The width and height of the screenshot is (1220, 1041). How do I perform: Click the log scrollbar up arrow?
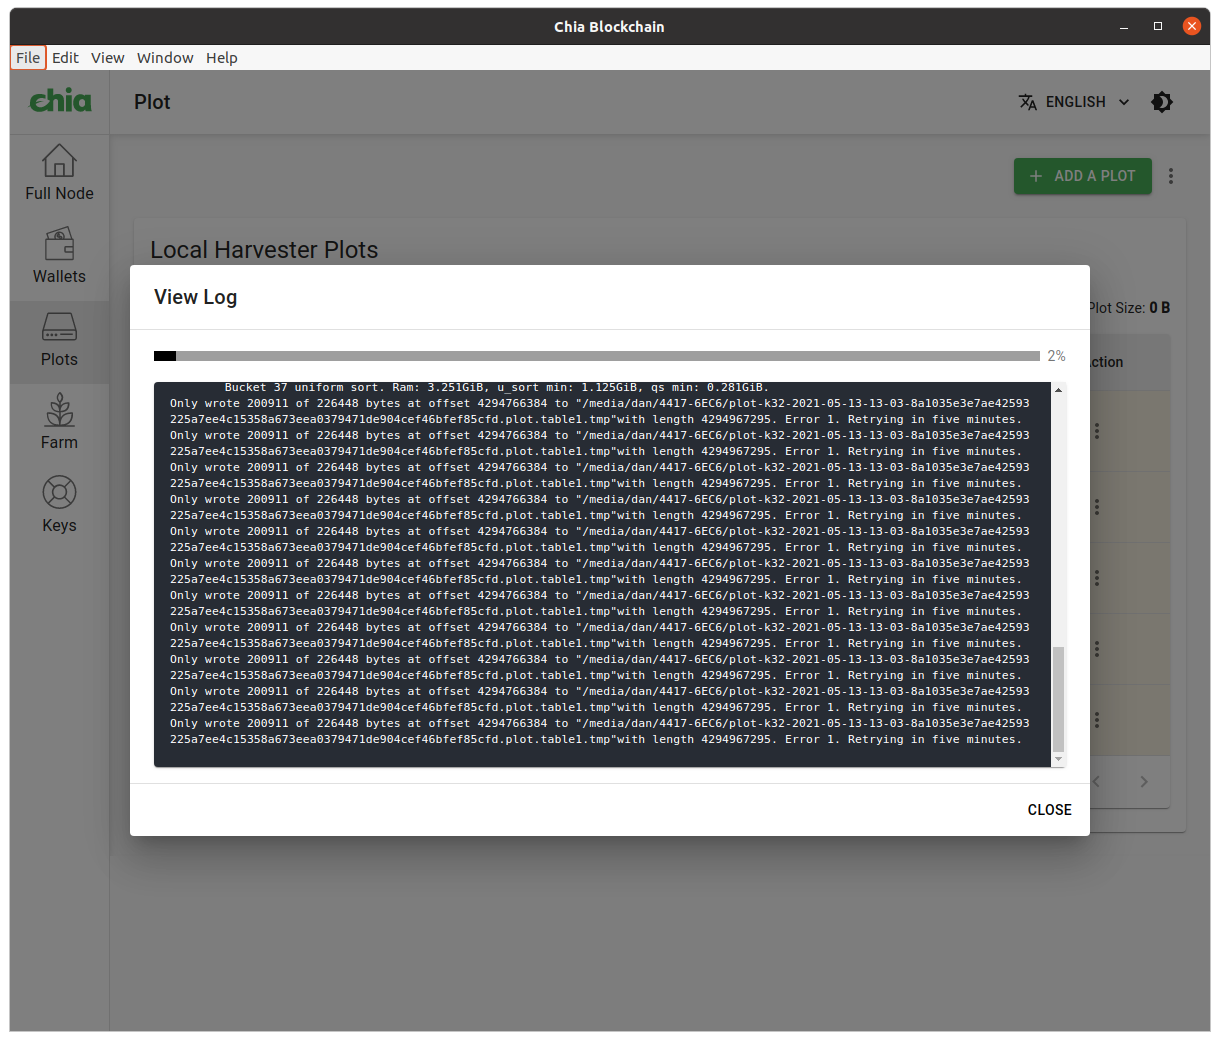pyautogui.click(x=1059, y=390)
